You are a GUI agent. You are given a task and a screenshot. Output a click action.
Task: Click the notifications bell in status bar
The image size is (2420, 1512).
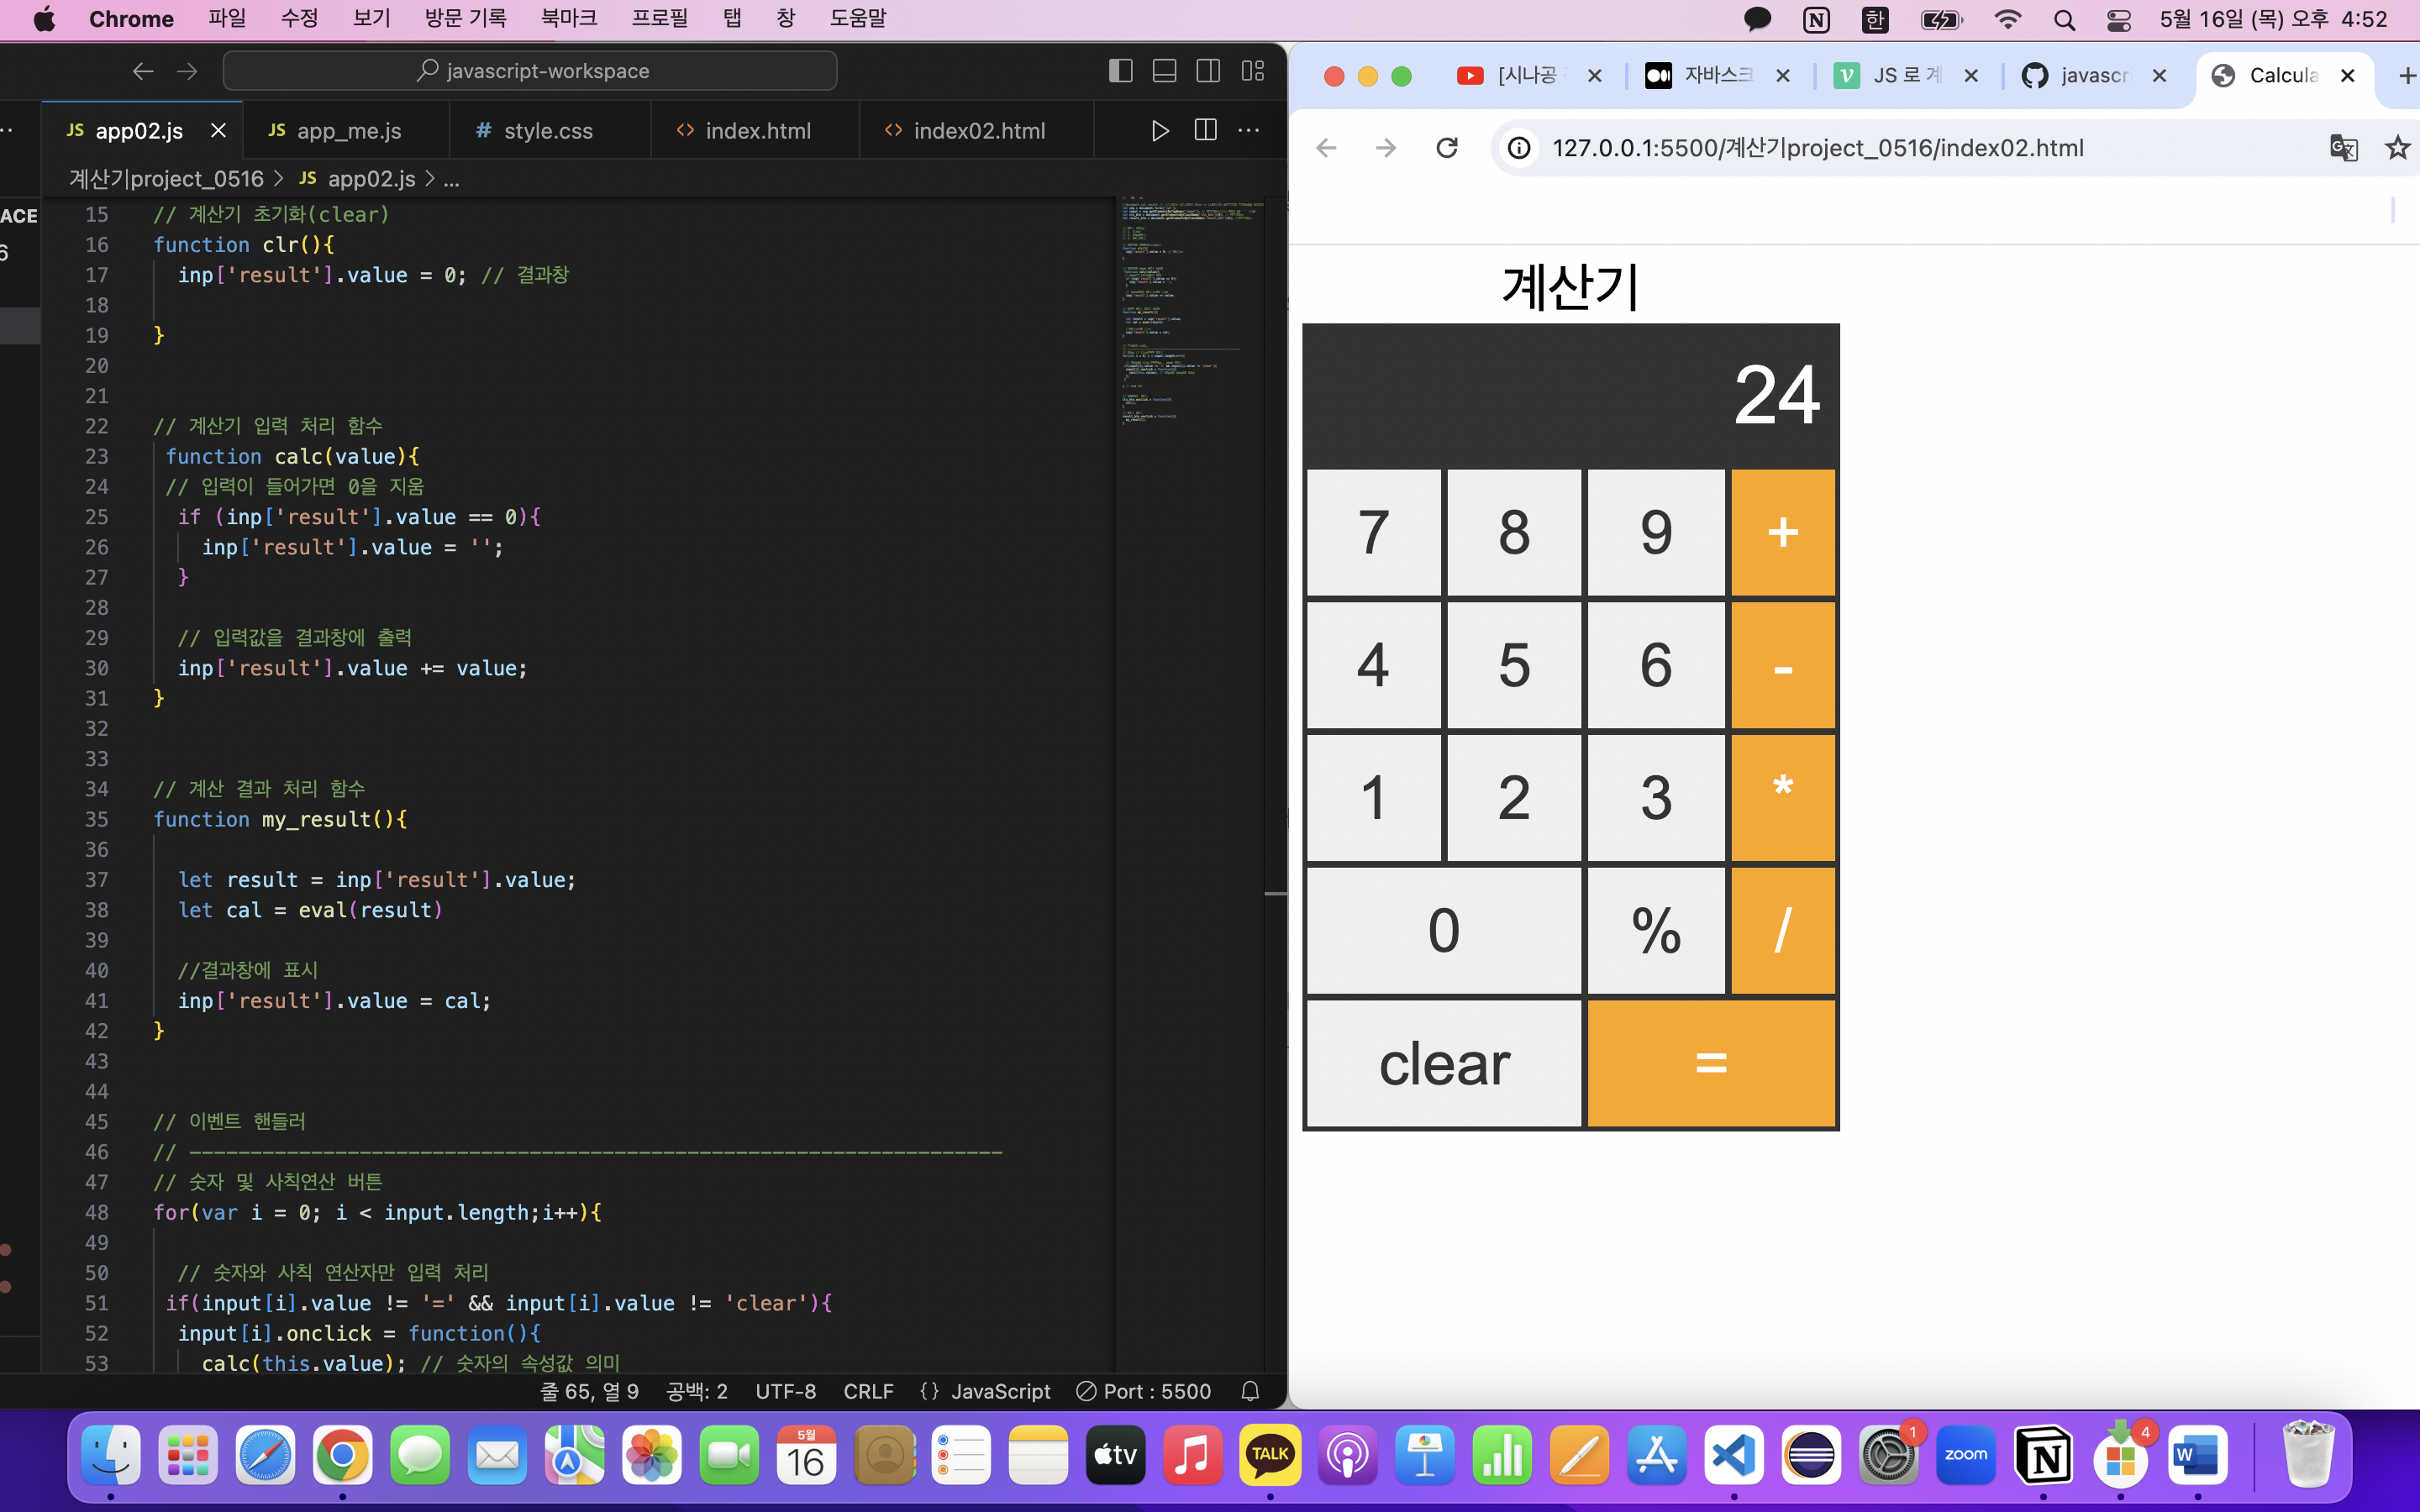click(1250, 1391)
